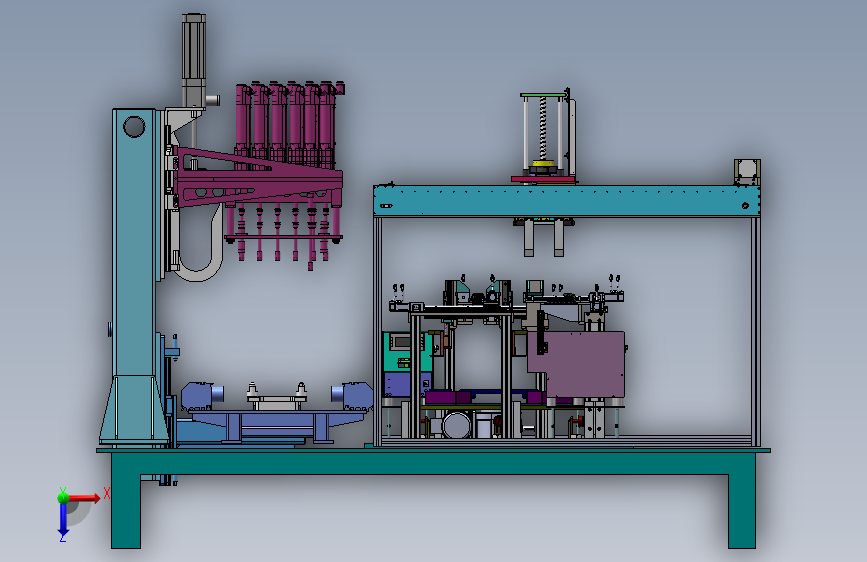Click the blue Z axis arrow of the triad
Image resolution: width=867 pixels, height=562 pixels.
pos(63,519)
